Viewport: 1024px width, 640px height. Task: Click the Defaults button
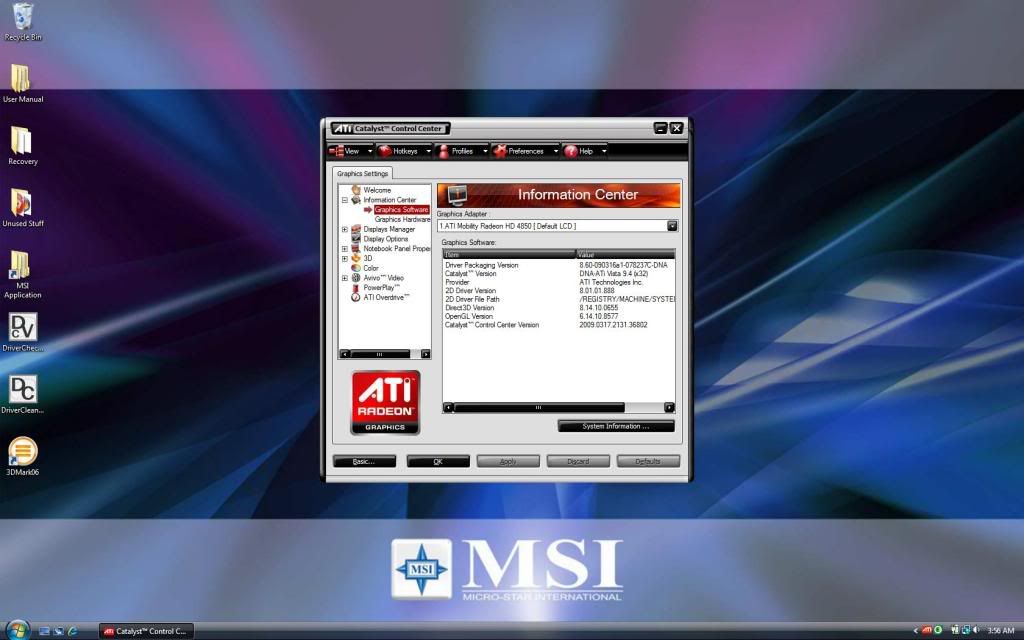point(648,461)
